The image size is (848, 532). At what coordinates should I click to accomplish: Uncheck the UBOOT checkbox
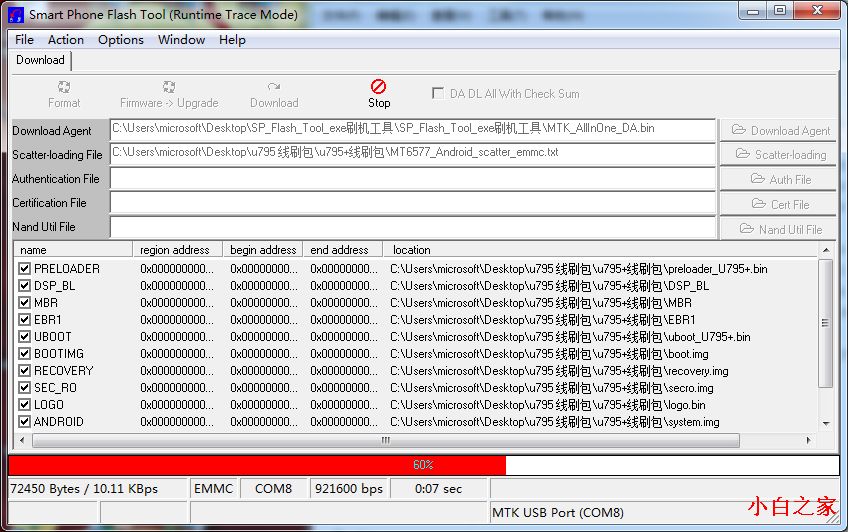pyautogui.click(x=24, y=336)
